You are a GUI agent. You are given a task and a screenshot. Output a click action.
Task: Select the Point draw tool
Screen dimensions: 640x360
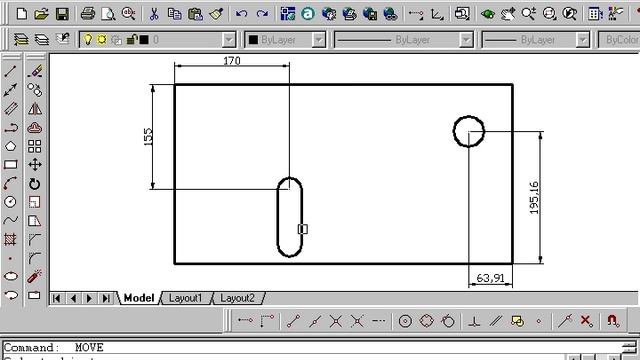tap(11, 258)
